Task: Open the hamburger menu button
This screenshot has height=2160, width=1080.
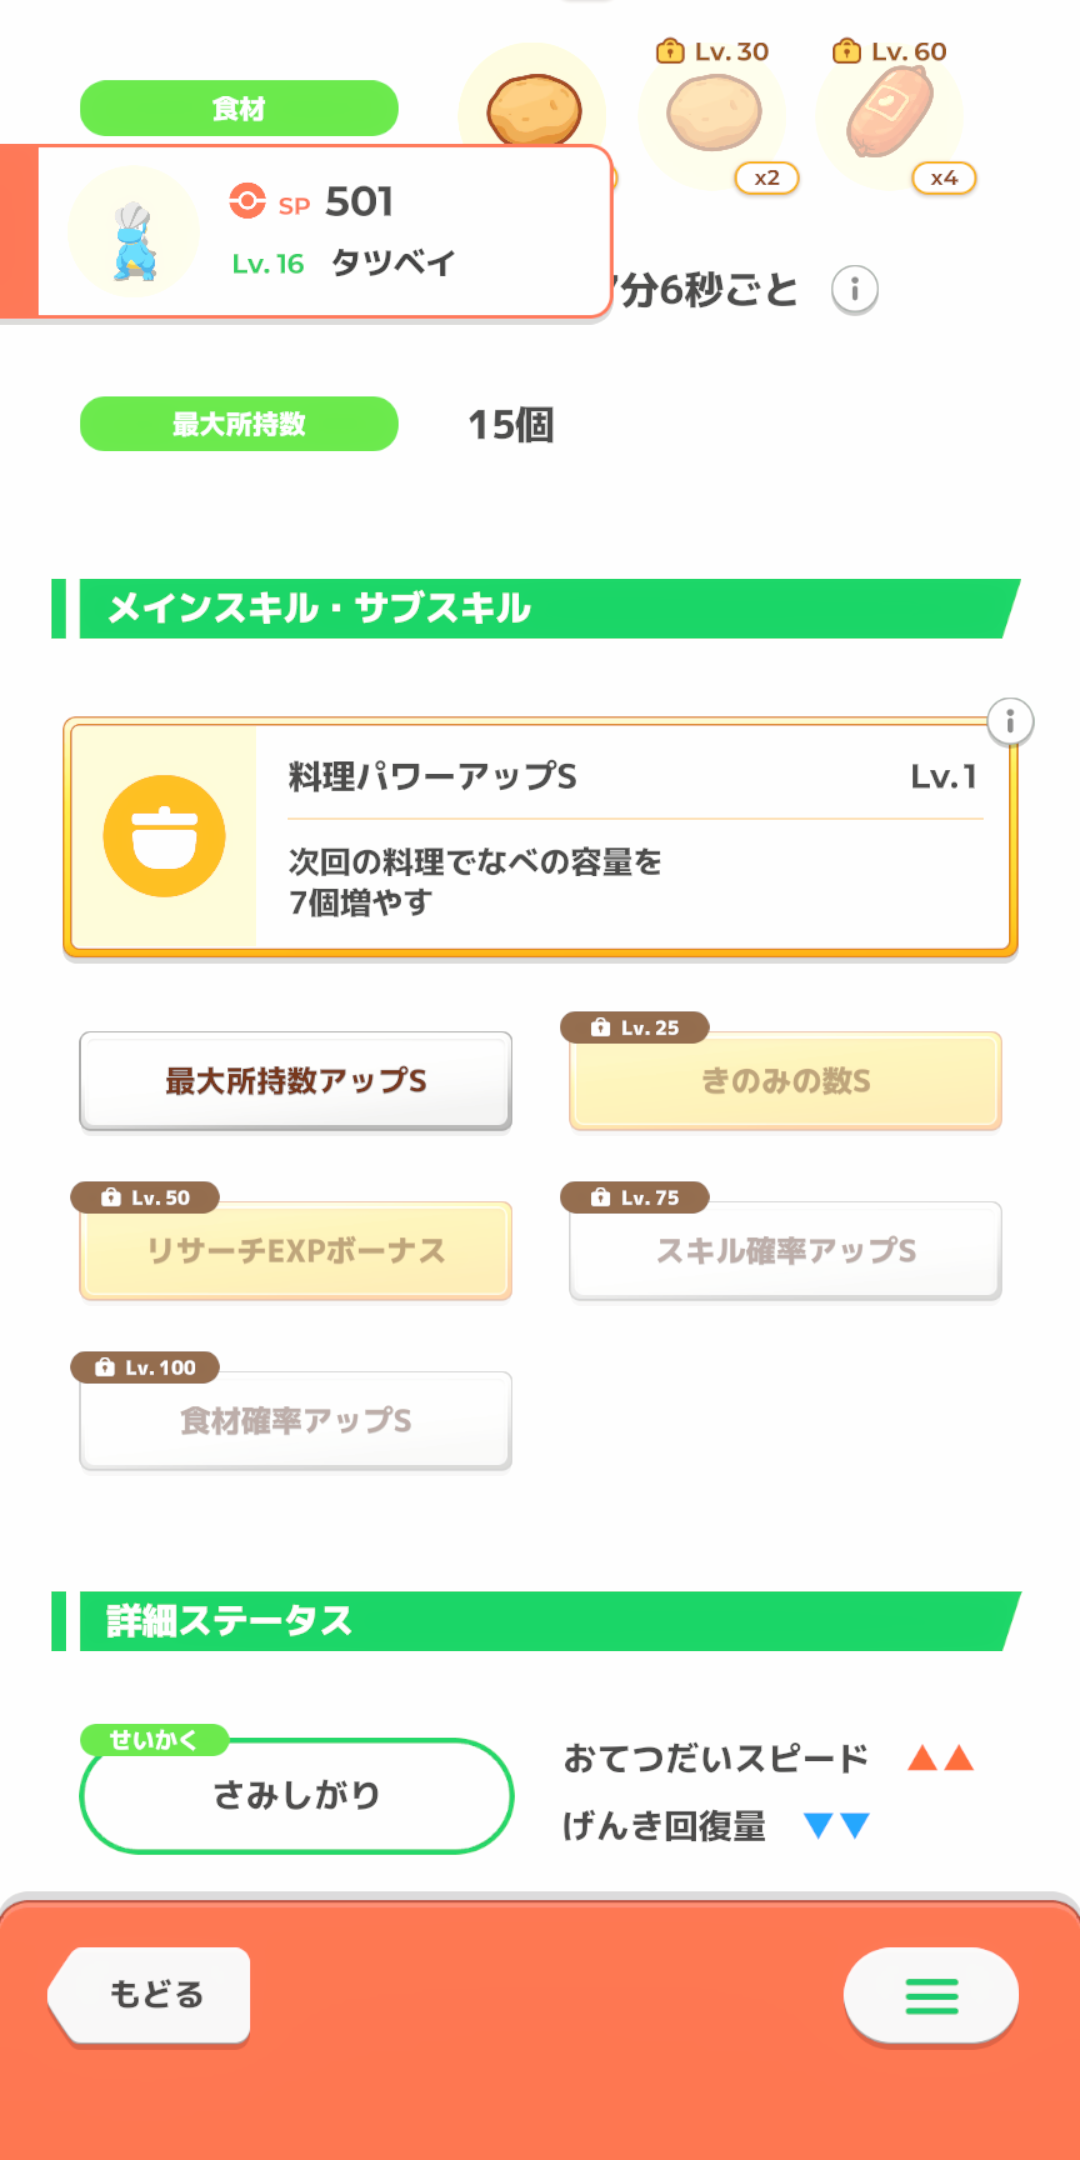Action: coord(931,1995)
